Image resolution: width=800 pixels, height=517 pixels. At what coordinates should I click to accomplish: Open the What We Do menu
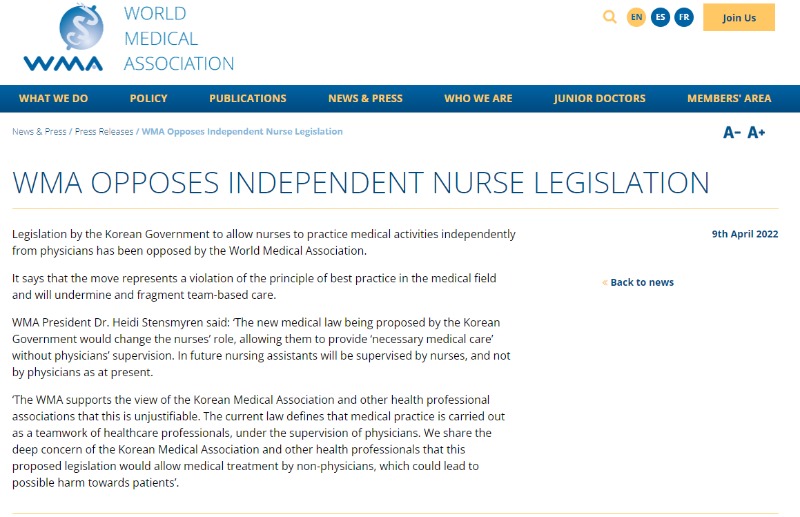click(54, 99)
